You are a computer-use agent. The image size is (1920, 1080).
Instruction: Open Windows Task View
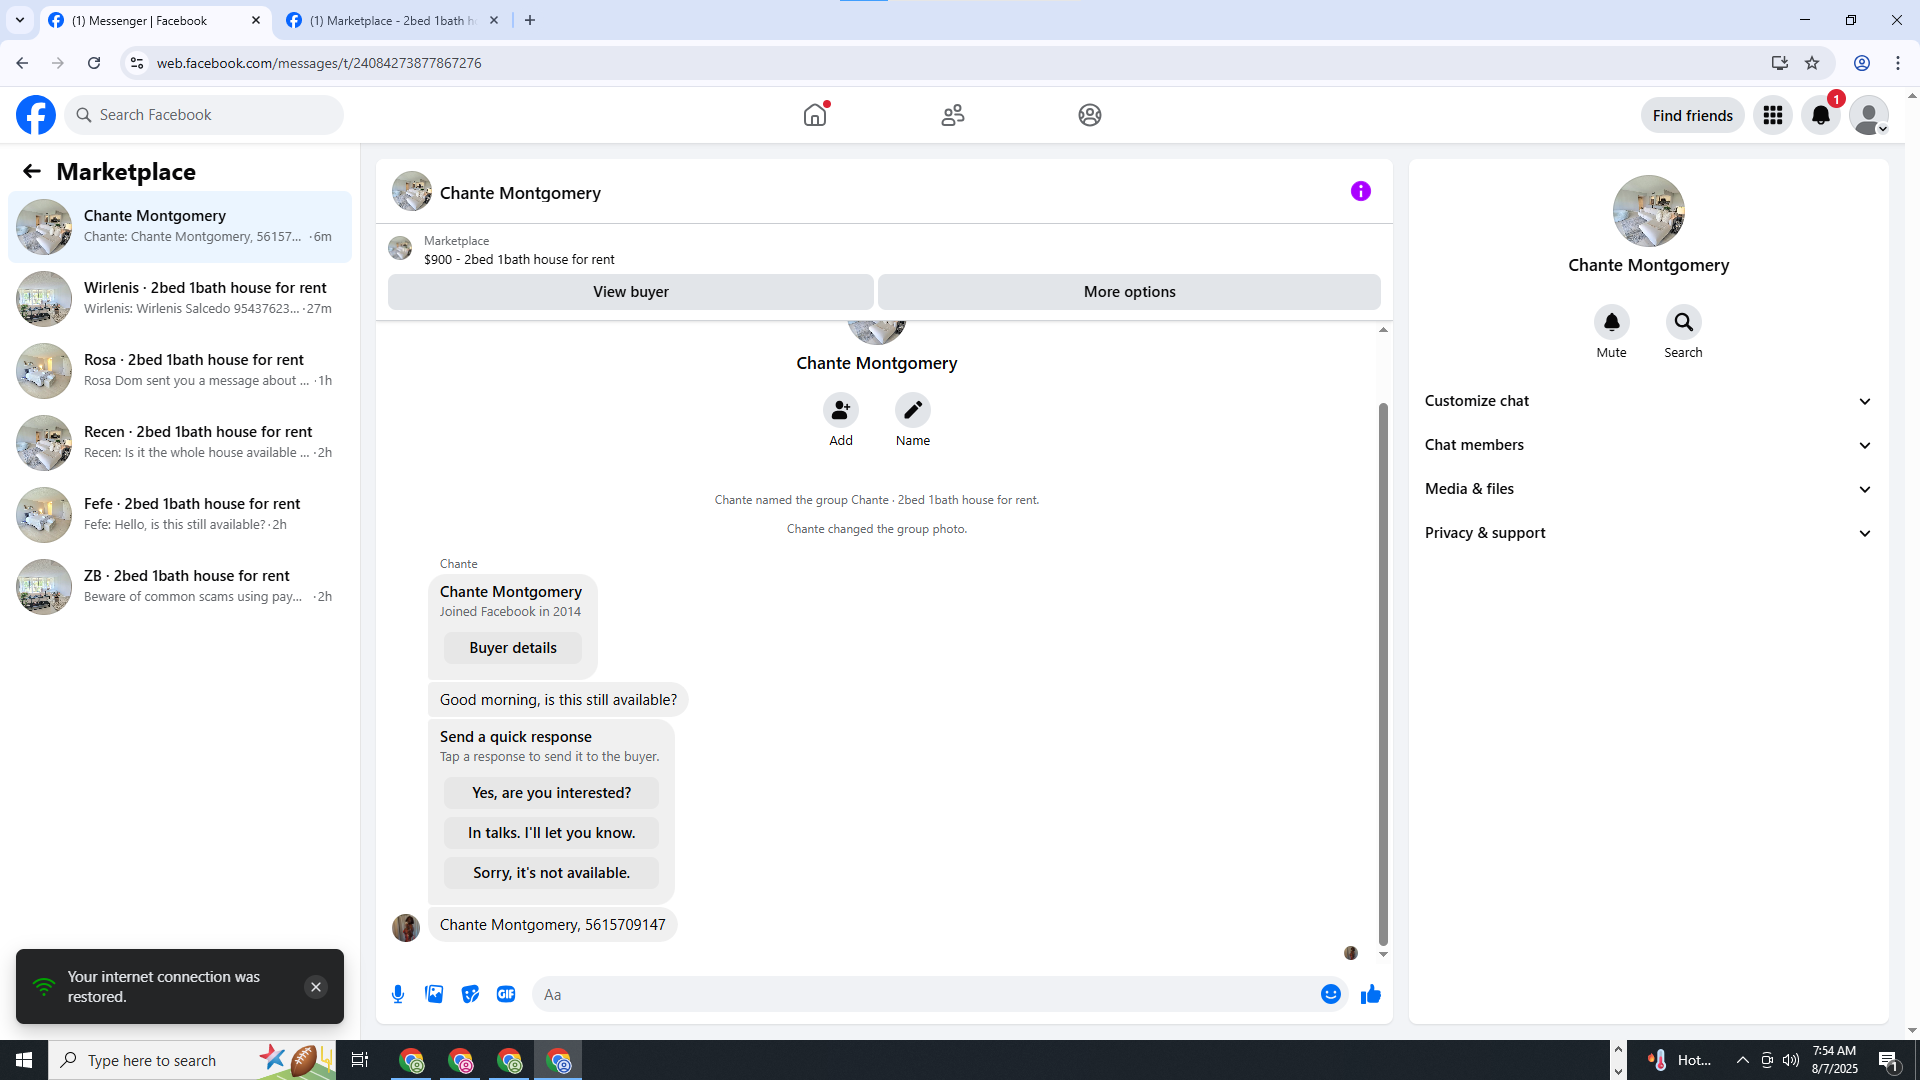coord(360,1060)
